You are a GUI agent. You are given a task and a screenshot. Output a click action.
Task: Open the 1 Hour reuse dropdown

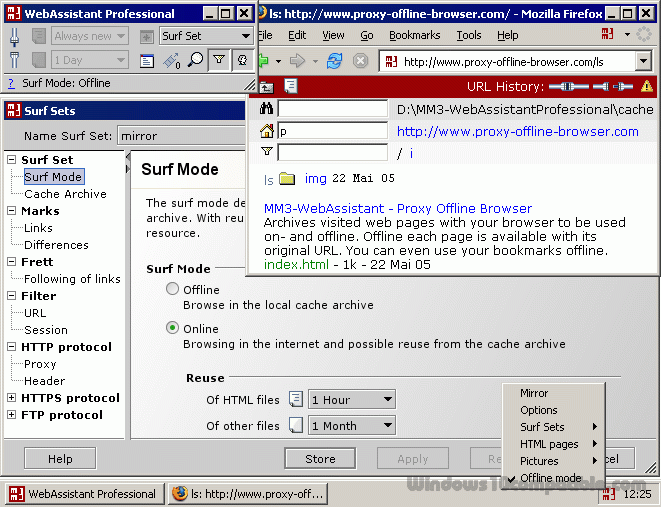(352, 400)
